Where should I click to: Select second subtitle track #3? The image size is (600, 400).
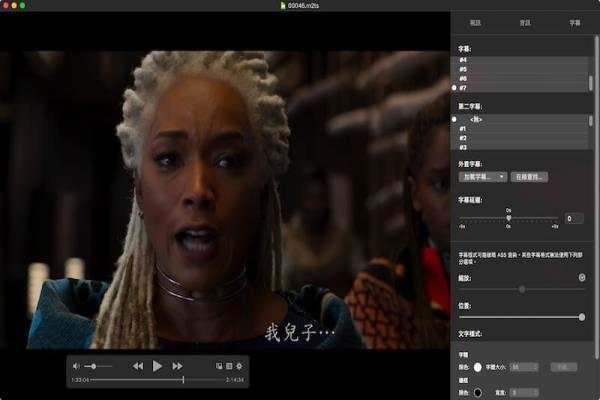click(x=520, y=147)
